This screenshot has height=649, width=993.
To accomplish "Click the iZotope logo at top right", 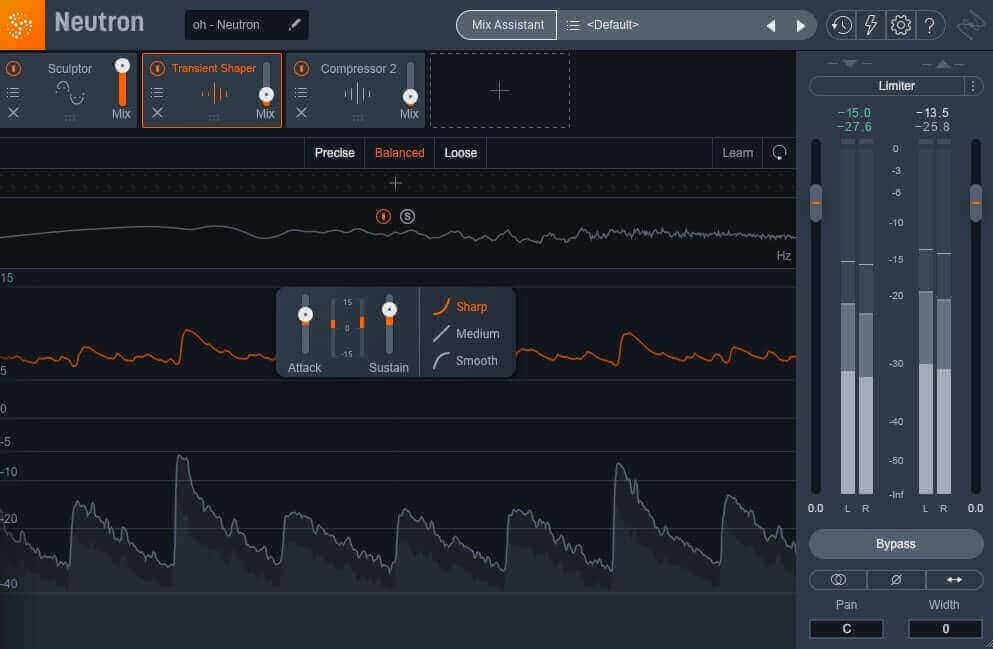I will tap(971, 25).
